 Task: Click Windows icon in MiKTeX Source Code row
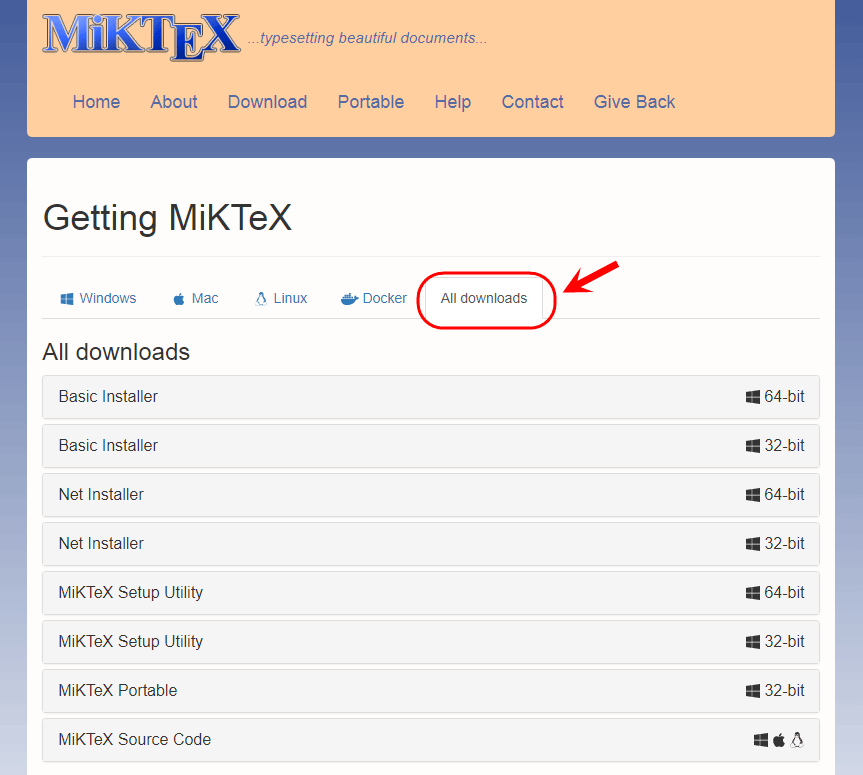pos(761,740)
